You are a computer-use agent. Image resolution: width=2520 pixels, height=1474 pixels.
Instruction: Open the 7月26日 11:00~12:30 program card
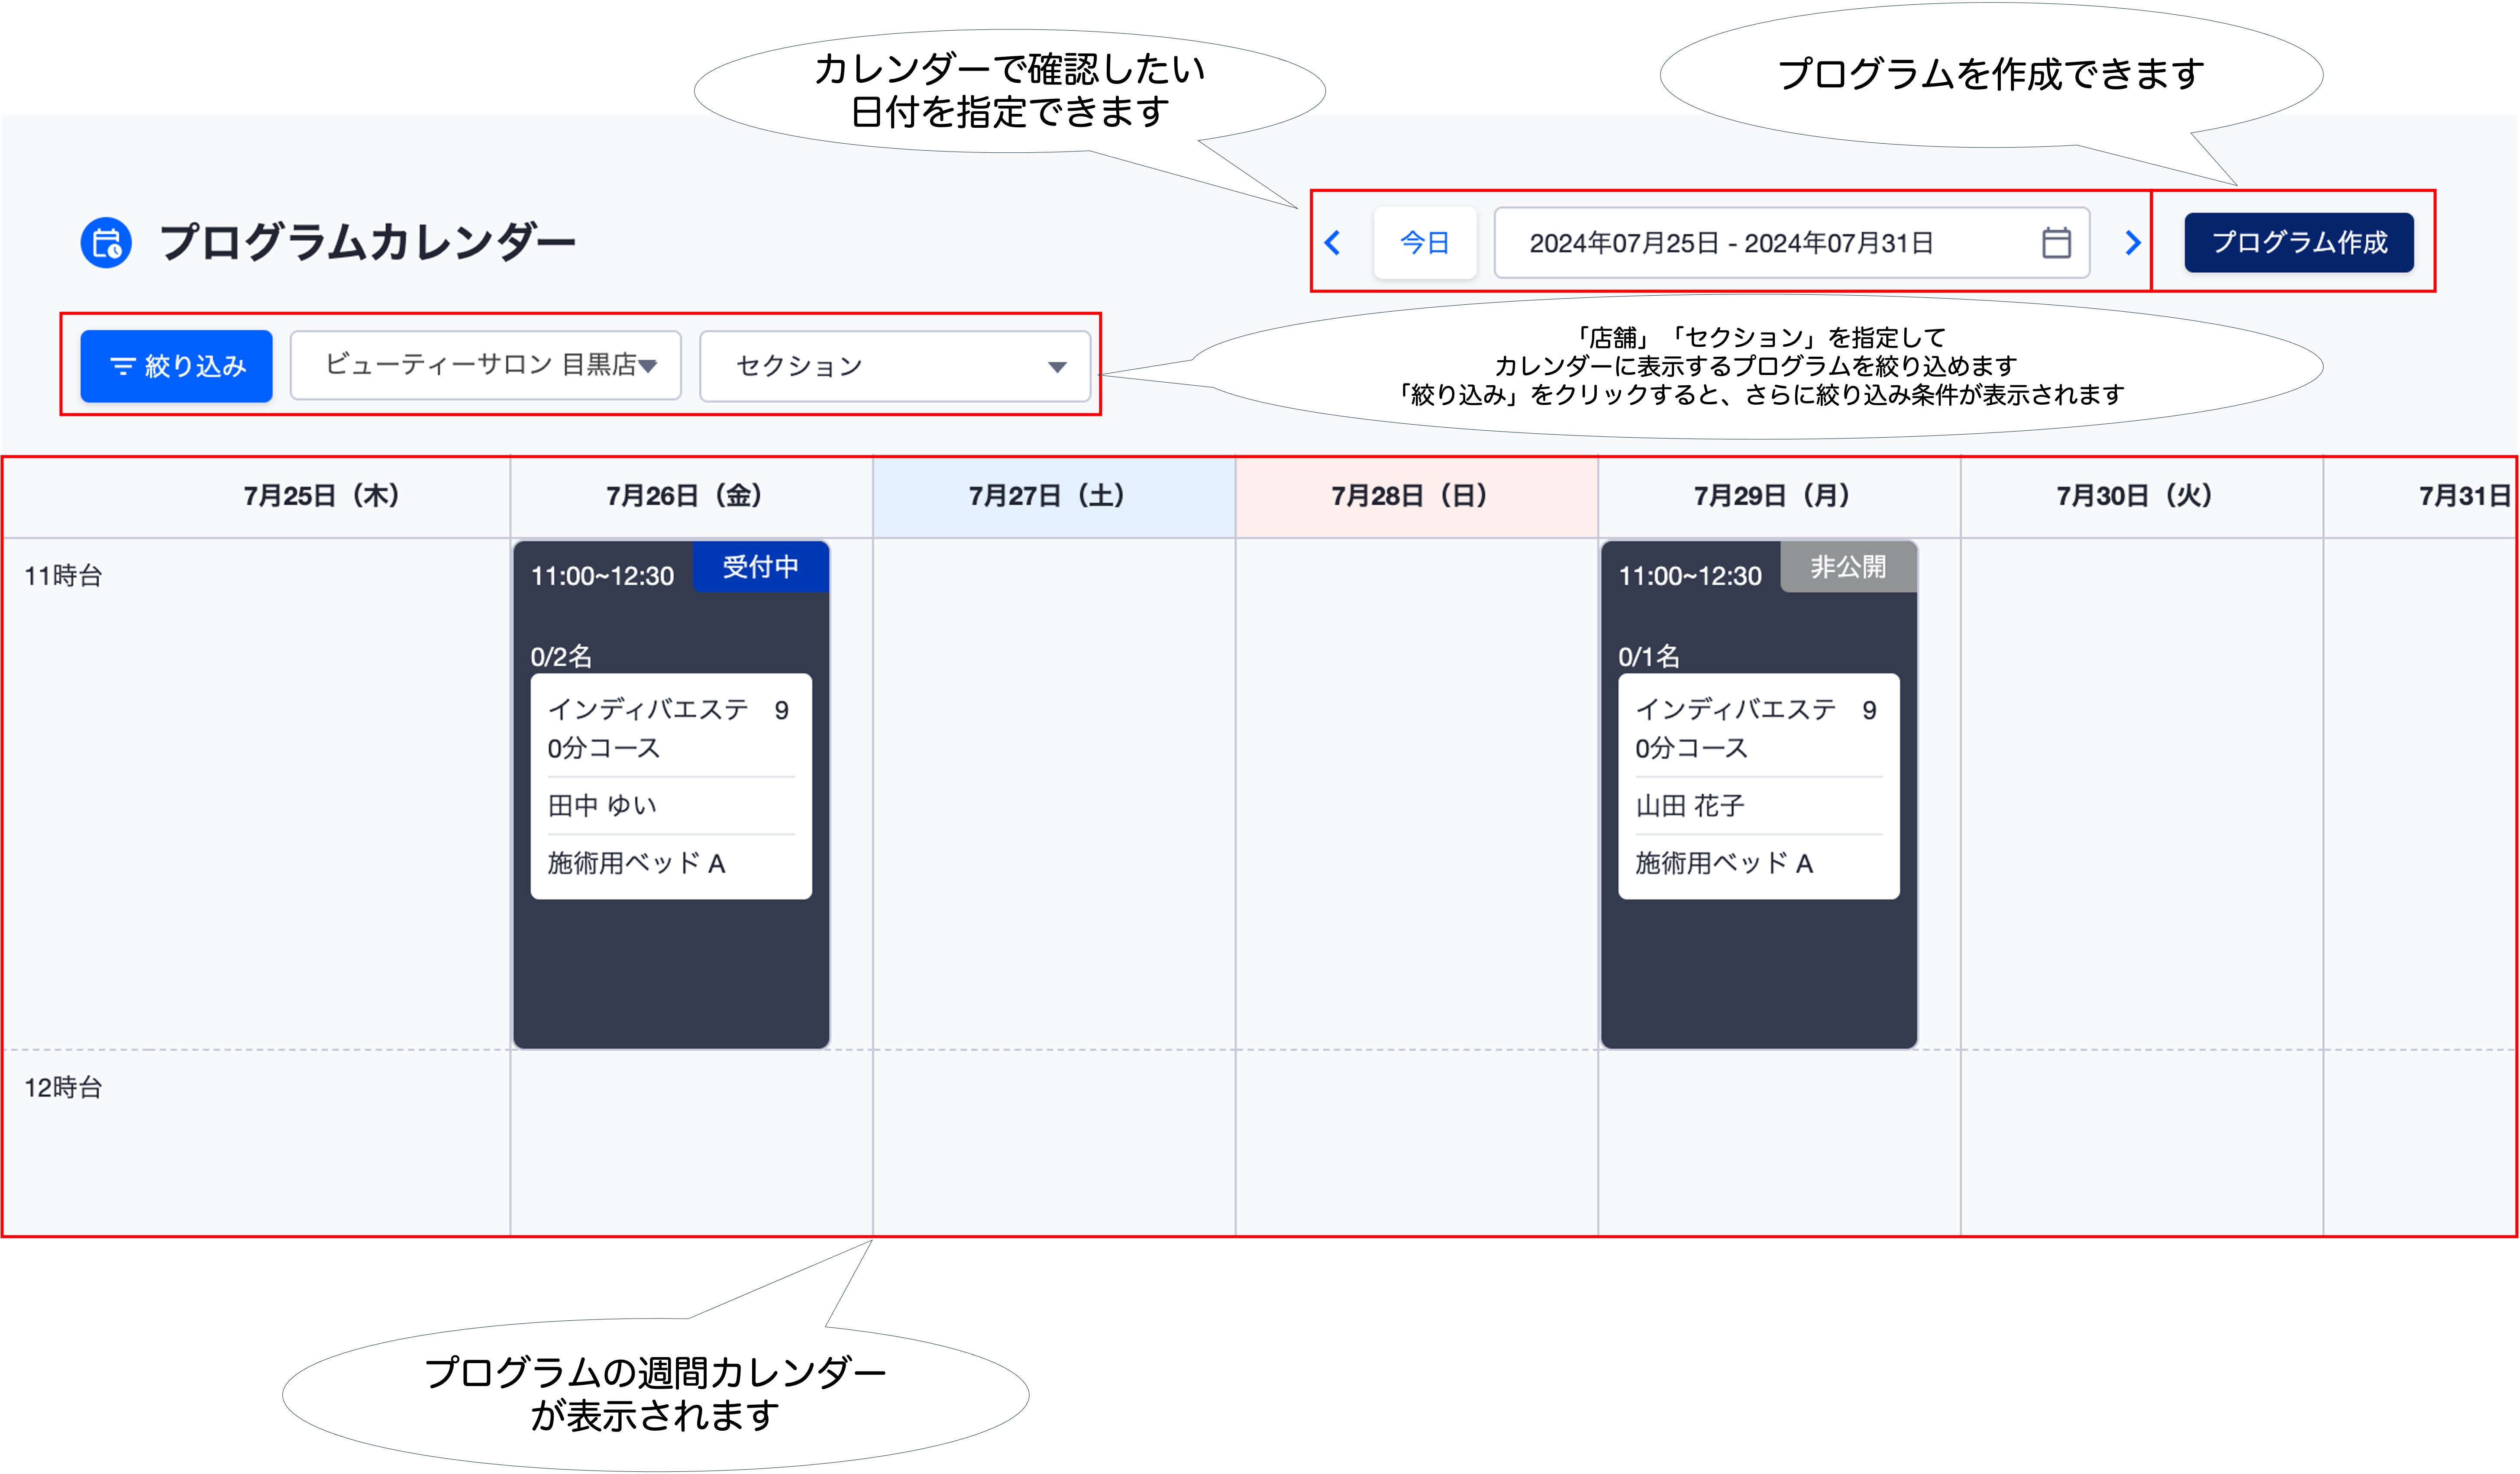click(x=671, y=795)
